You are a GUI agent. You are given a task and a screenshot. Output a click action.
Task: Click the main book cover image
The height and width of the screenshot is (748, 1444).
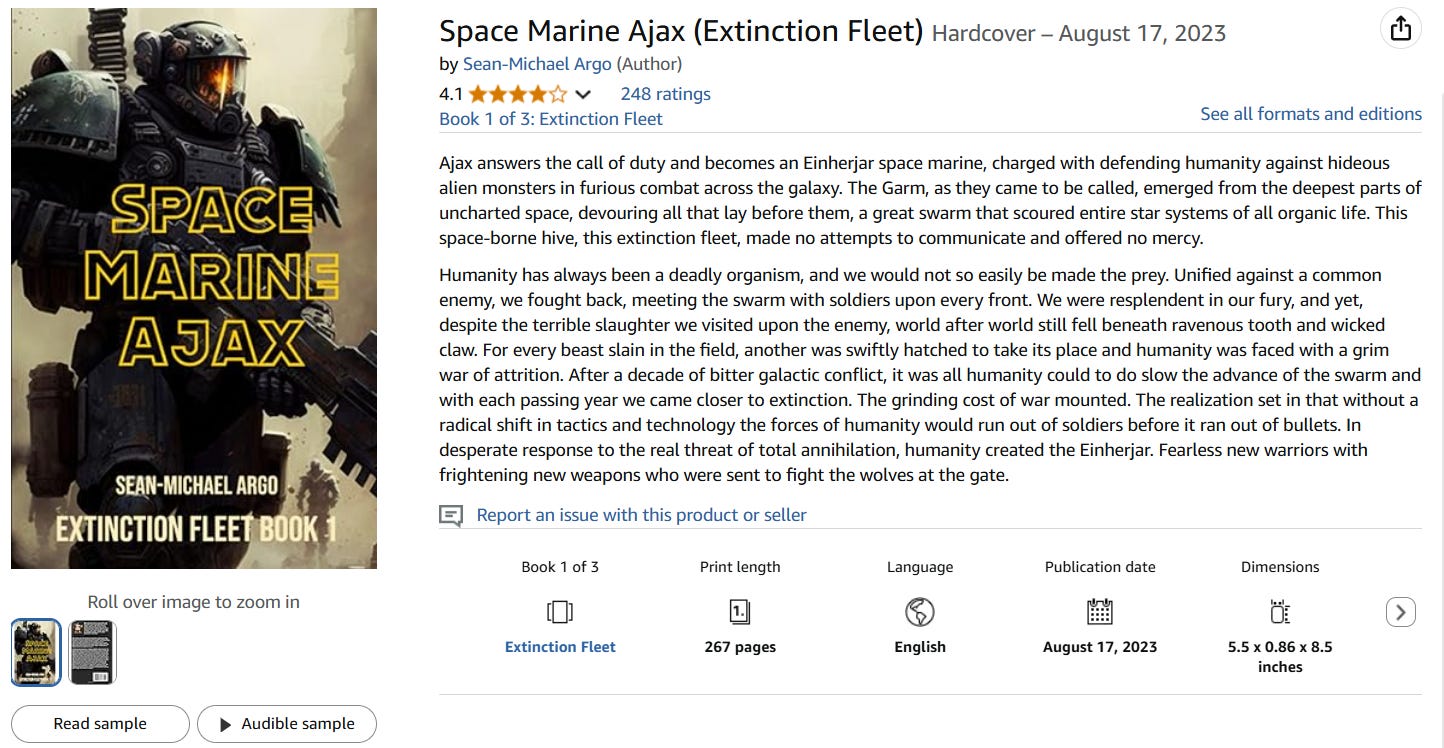[194, 288]
